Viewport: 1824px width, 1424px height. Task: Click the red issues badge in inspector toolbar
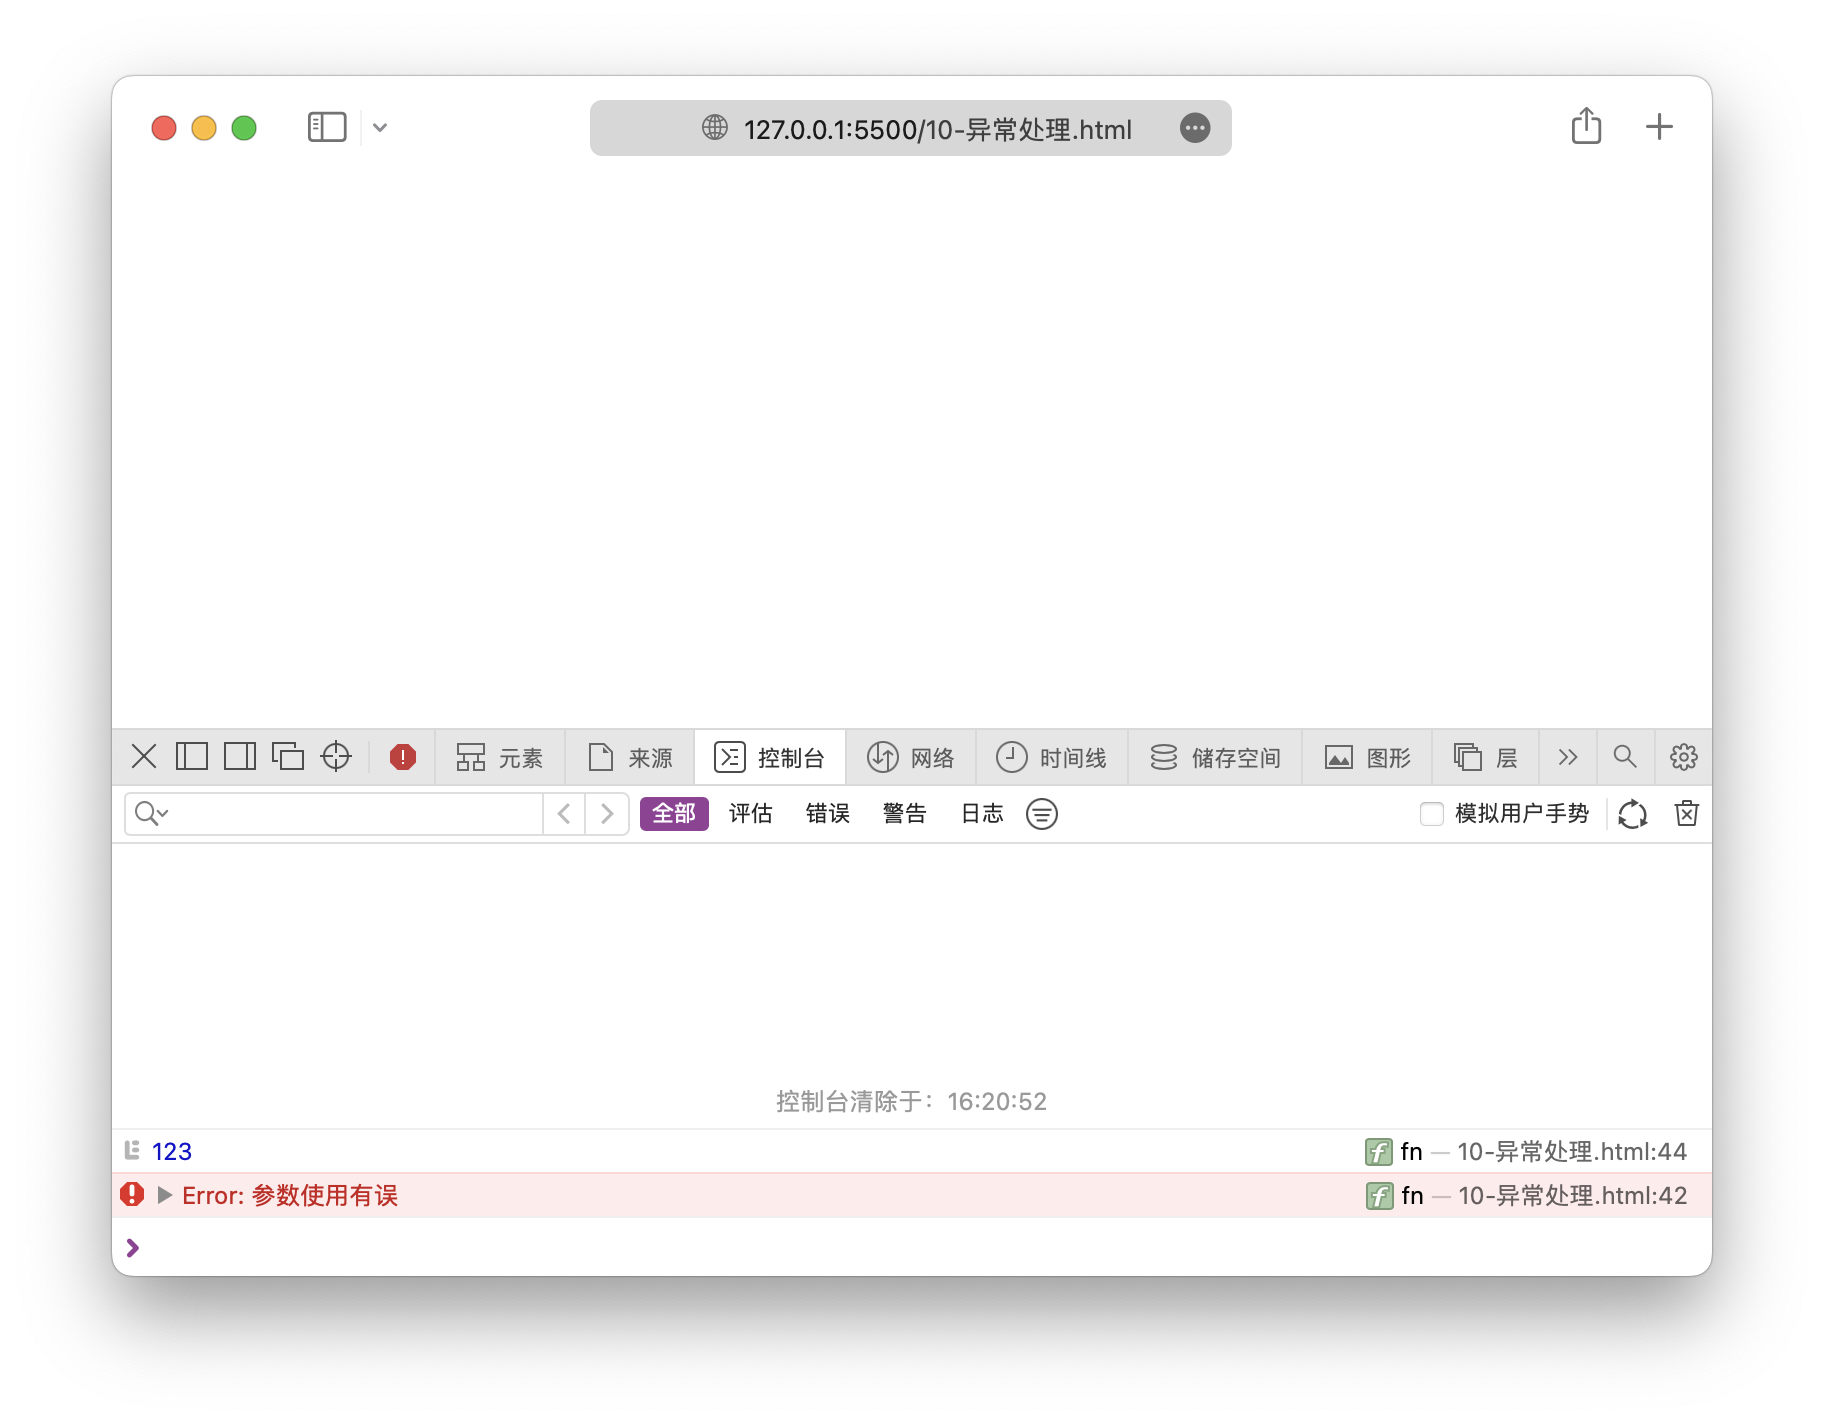(402, 757)
